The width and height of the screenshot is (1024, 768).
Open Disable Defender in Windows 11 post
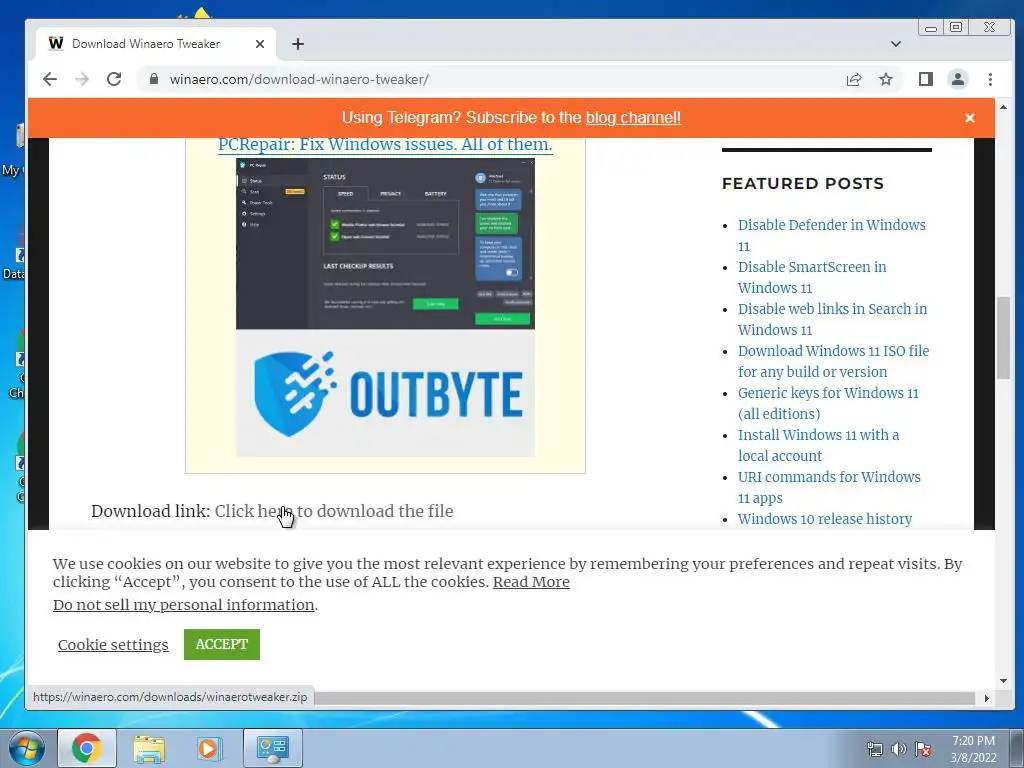831,235
